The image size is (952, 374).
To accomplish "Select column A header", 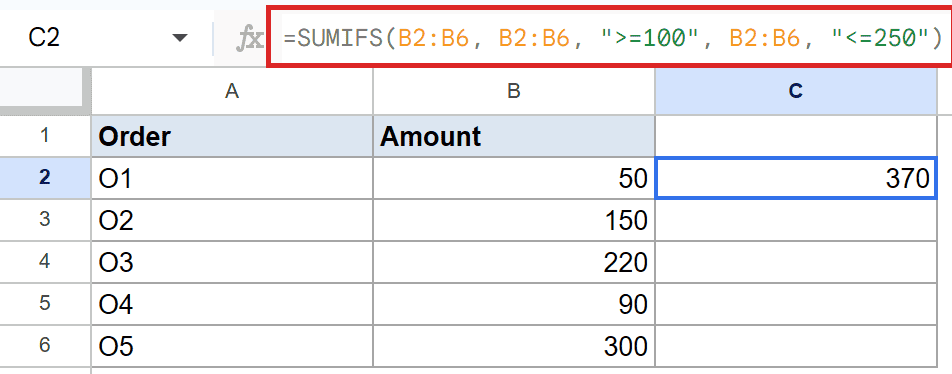I will (232, 91).
